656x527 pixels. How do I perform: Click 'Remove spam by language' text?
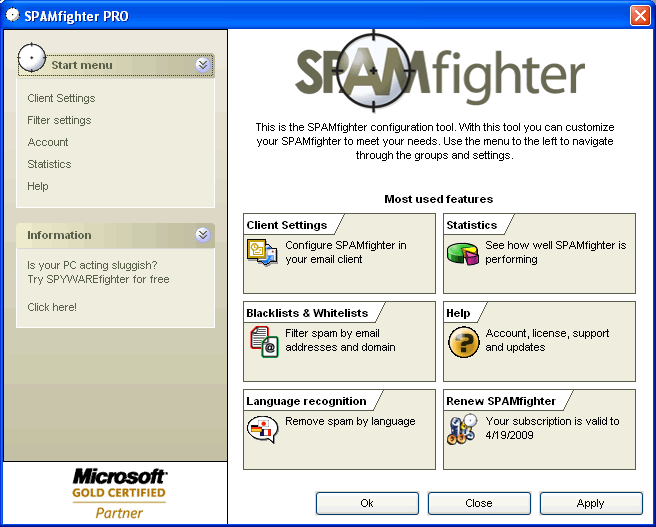pyautogui.click(x=350, y=421)
